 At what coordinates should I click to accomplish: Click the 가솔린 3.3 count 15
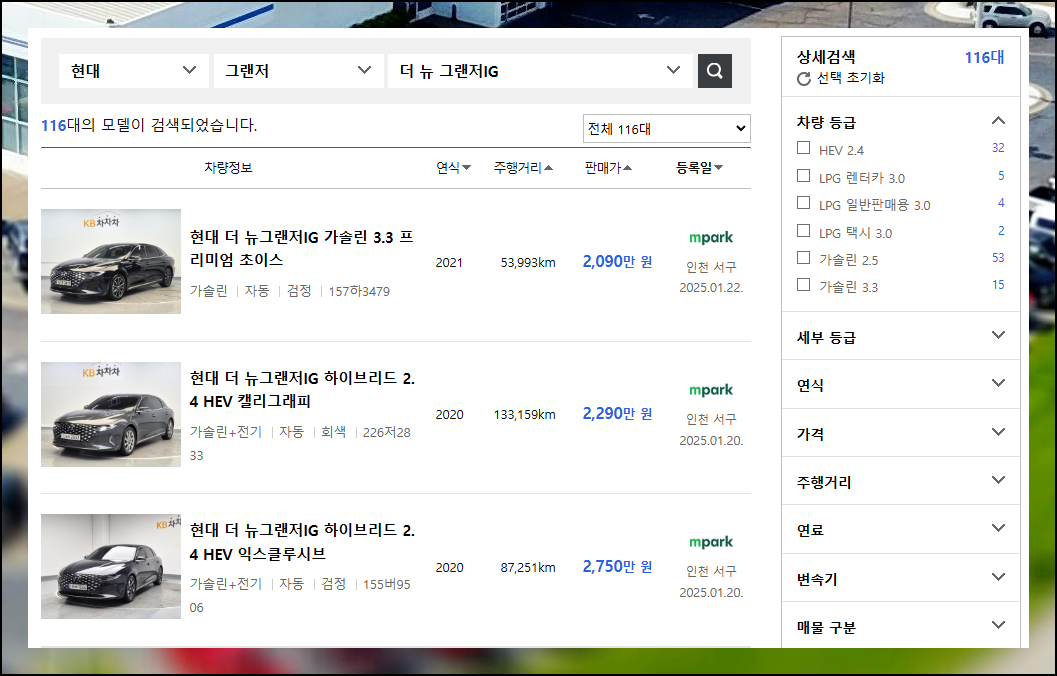(998, 284)
